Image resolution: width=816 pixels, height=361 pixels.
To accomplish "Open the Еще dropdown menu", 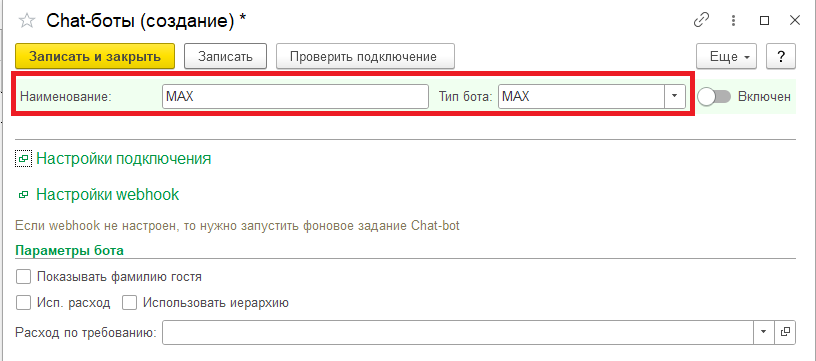I will [726, 56].
